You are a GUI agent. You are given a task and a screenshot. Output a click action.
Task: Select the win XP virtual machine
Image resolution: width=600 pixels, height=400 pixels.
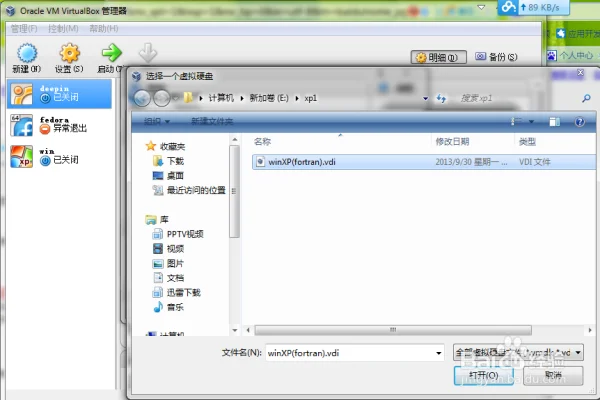[x=60, y=157]
